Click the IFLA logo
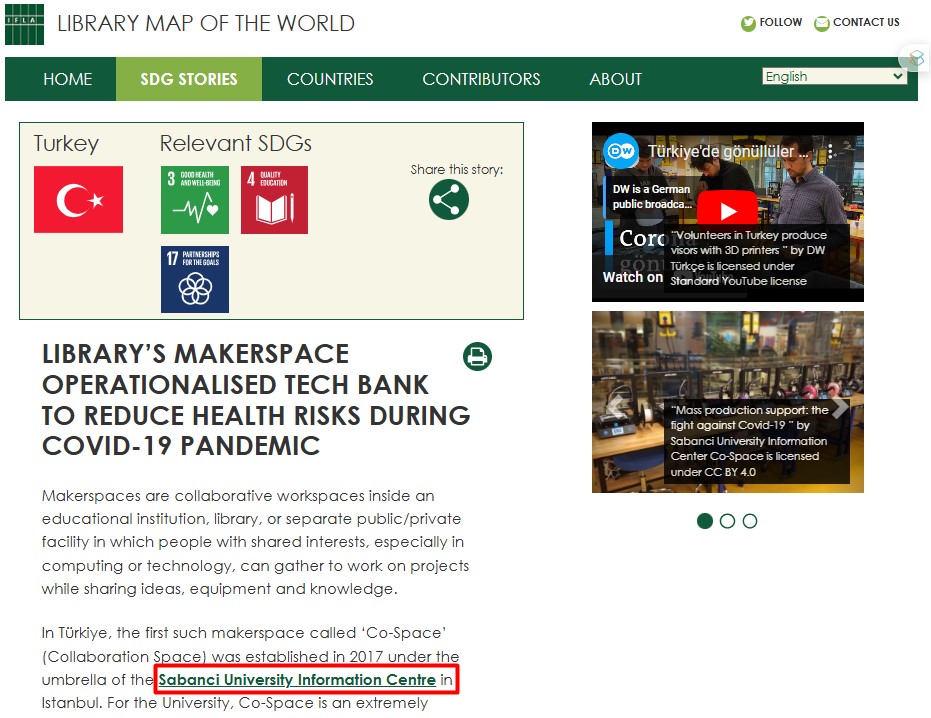This screenshot has width=931, height=718. point(24,24)
